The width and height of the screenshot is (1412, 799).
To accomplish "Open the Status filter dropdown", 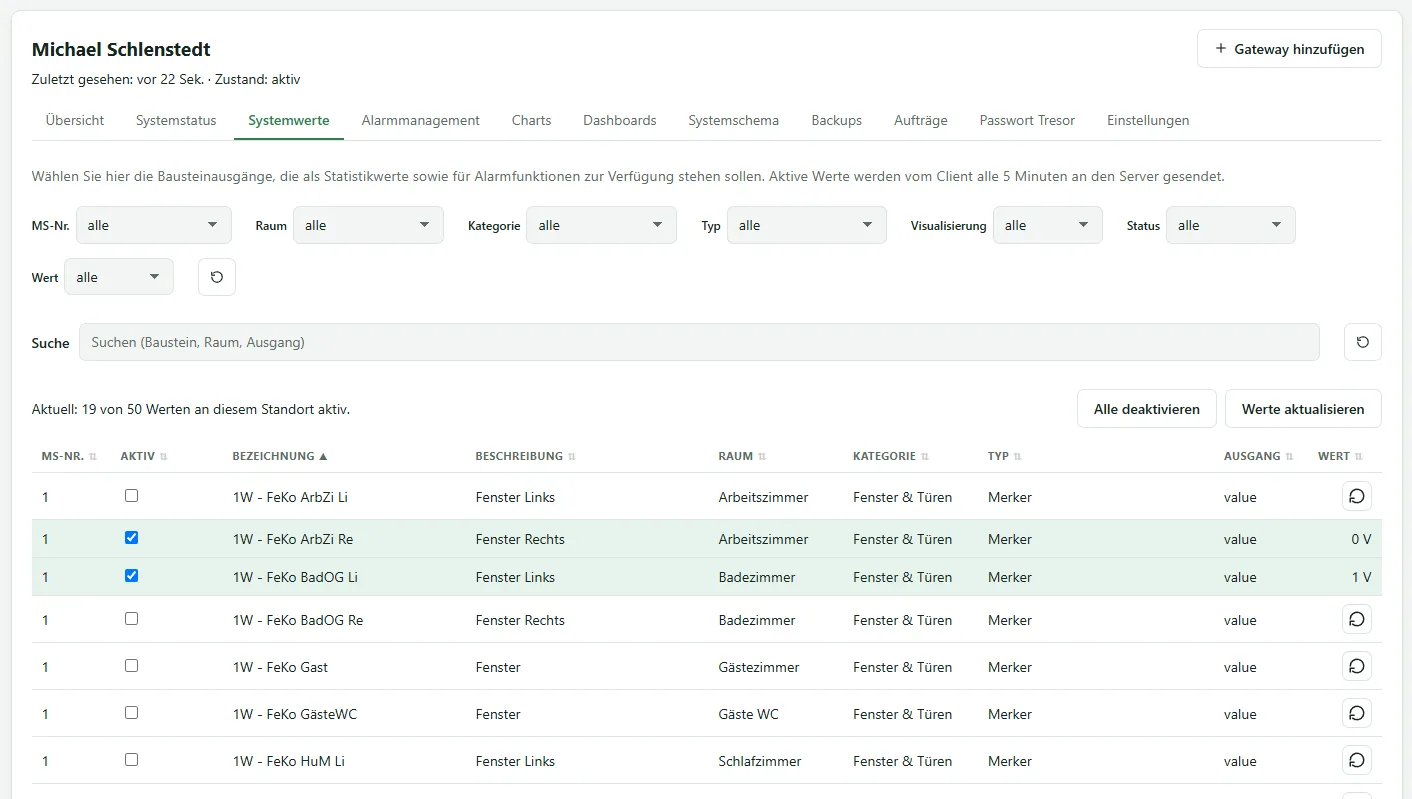I will [x=1230, y=225].
